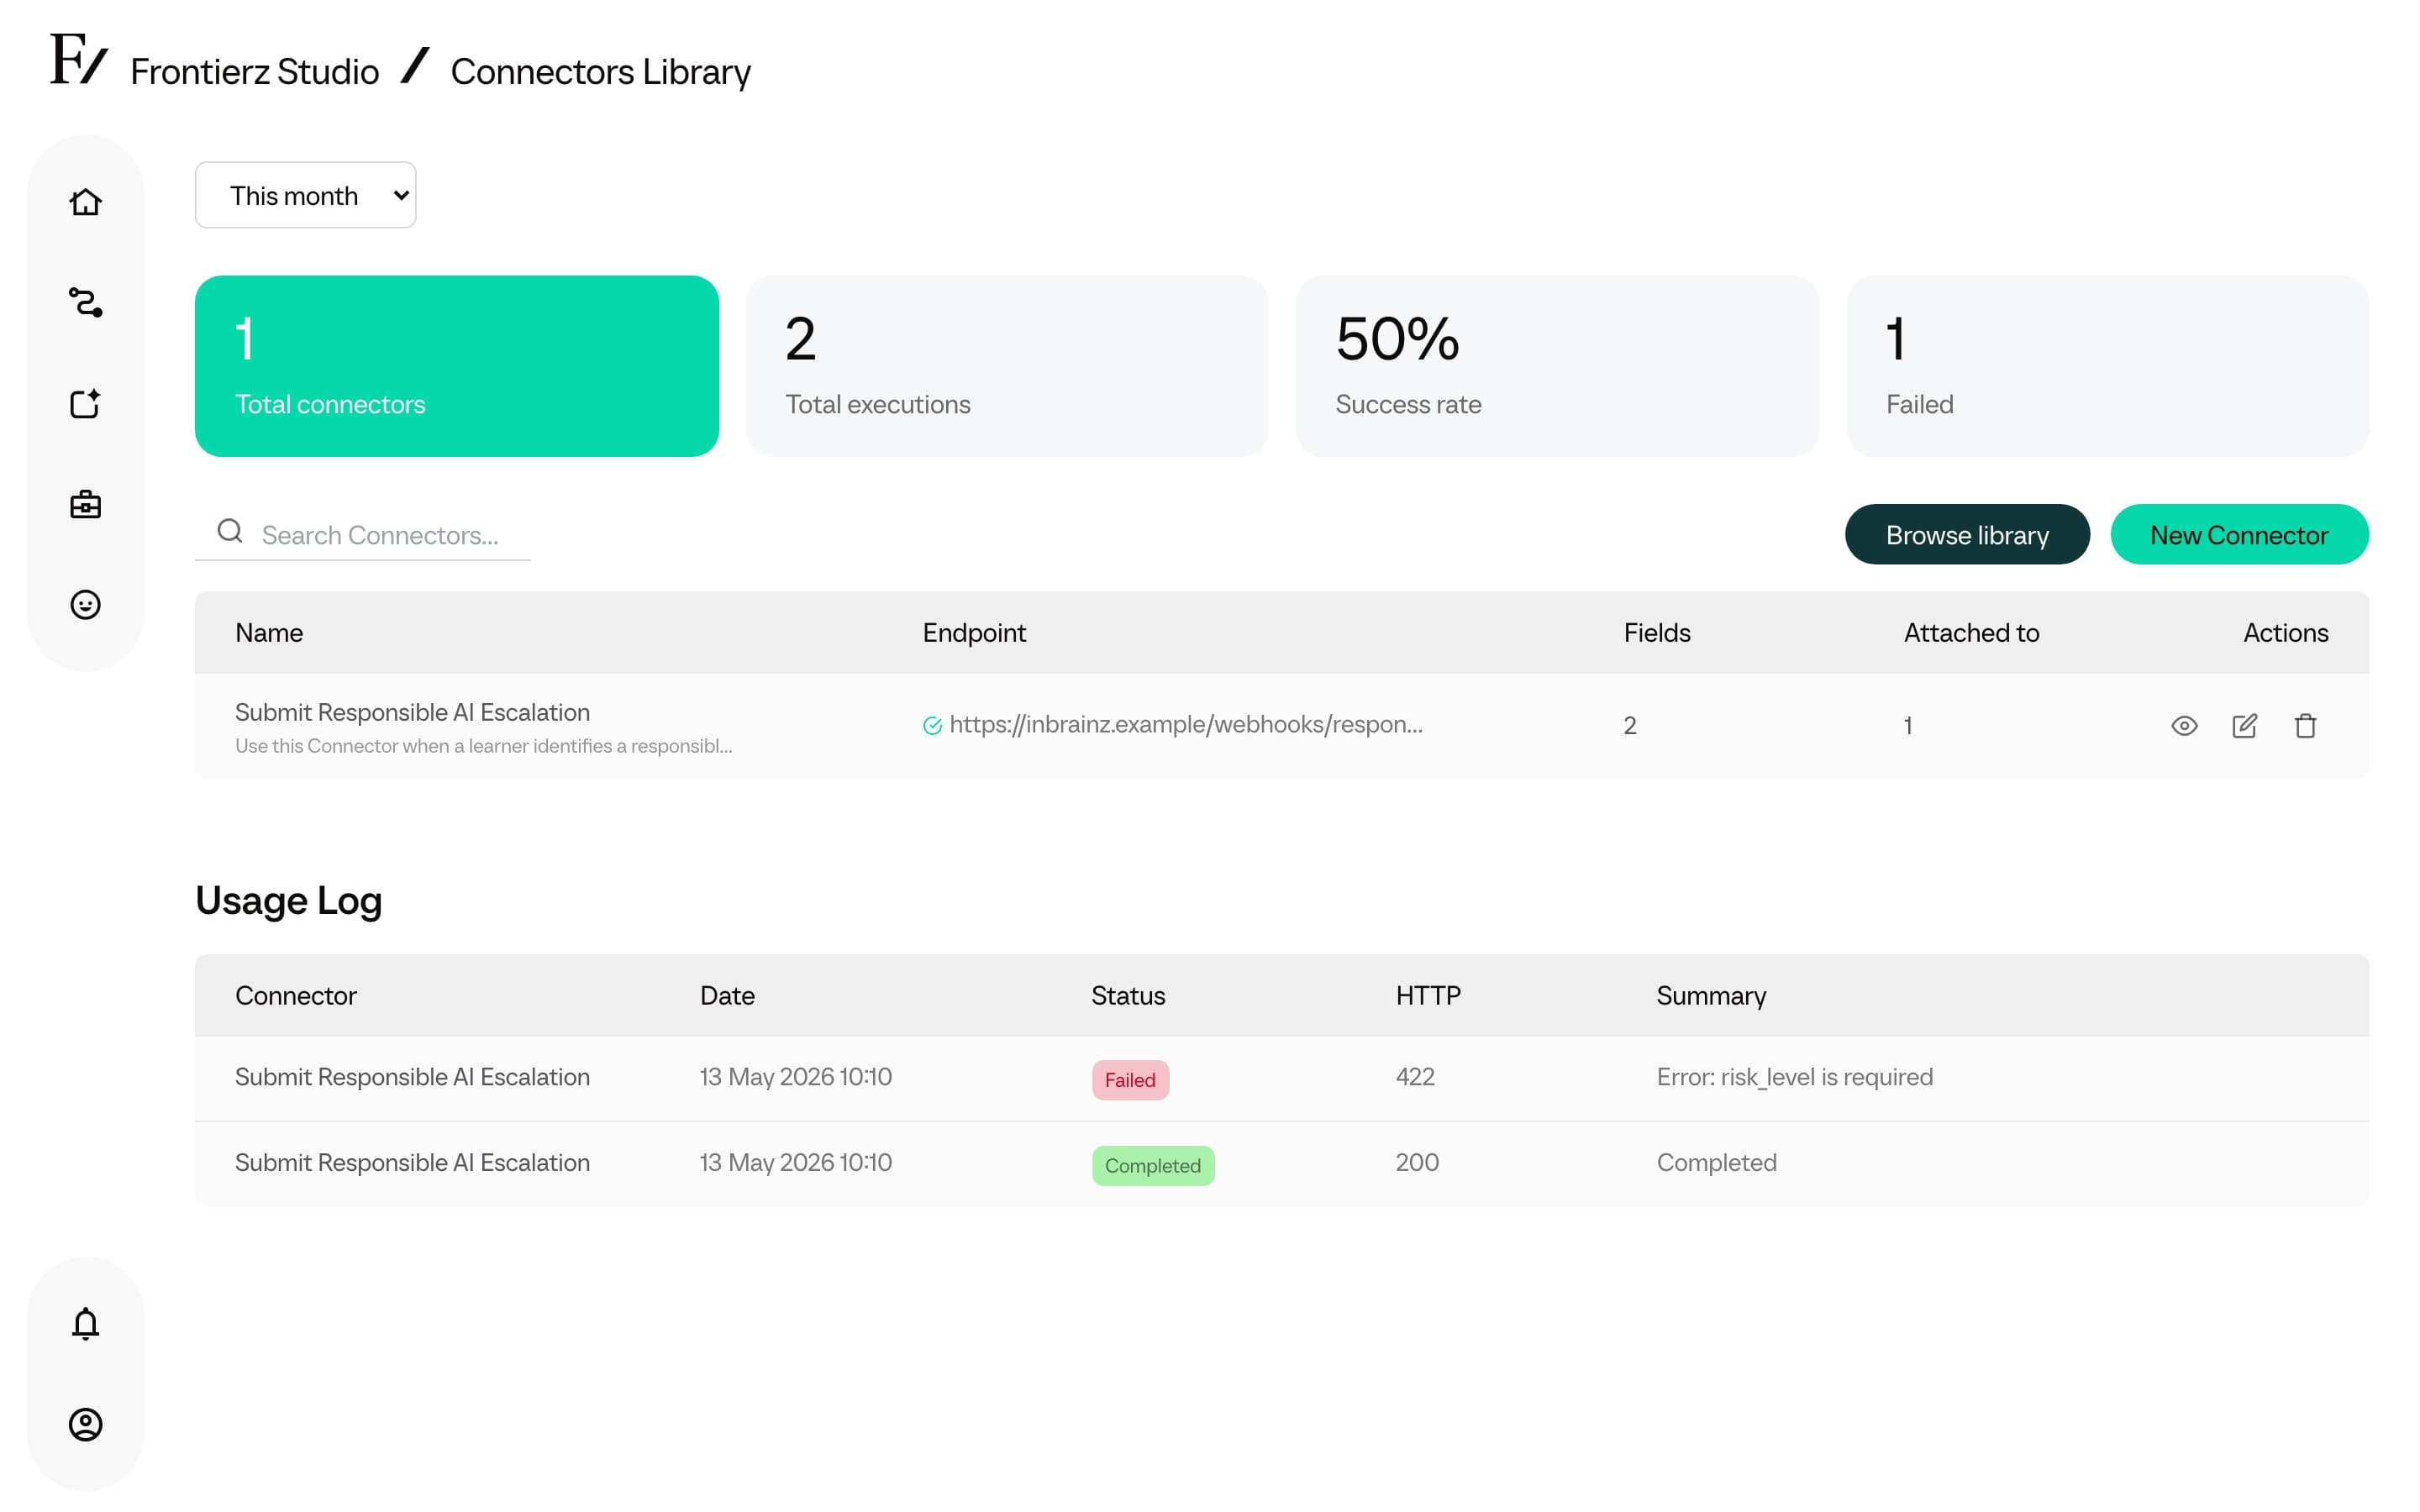Screen dimensions: 2420x1512
Task: Select the Total connectors card
Action: [456, 366]
